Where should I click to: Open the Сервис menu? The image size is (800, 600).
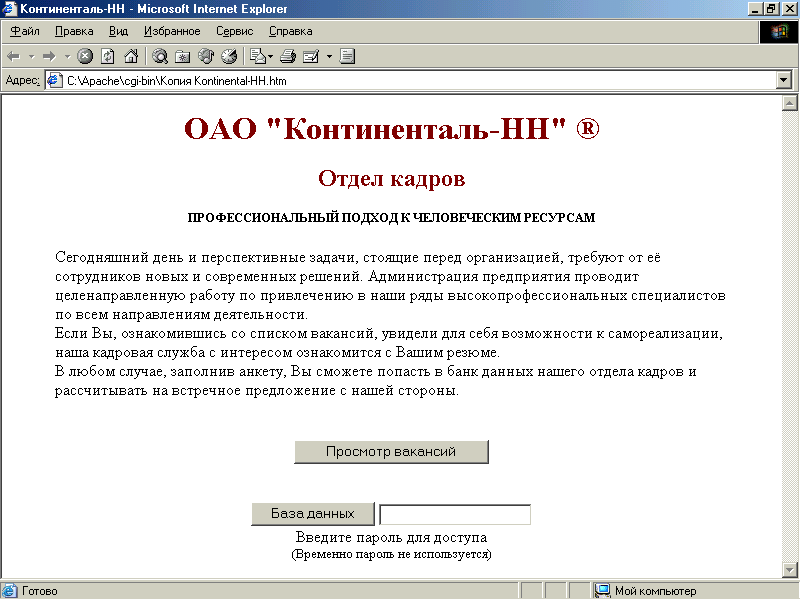click(x=235, y=31)
